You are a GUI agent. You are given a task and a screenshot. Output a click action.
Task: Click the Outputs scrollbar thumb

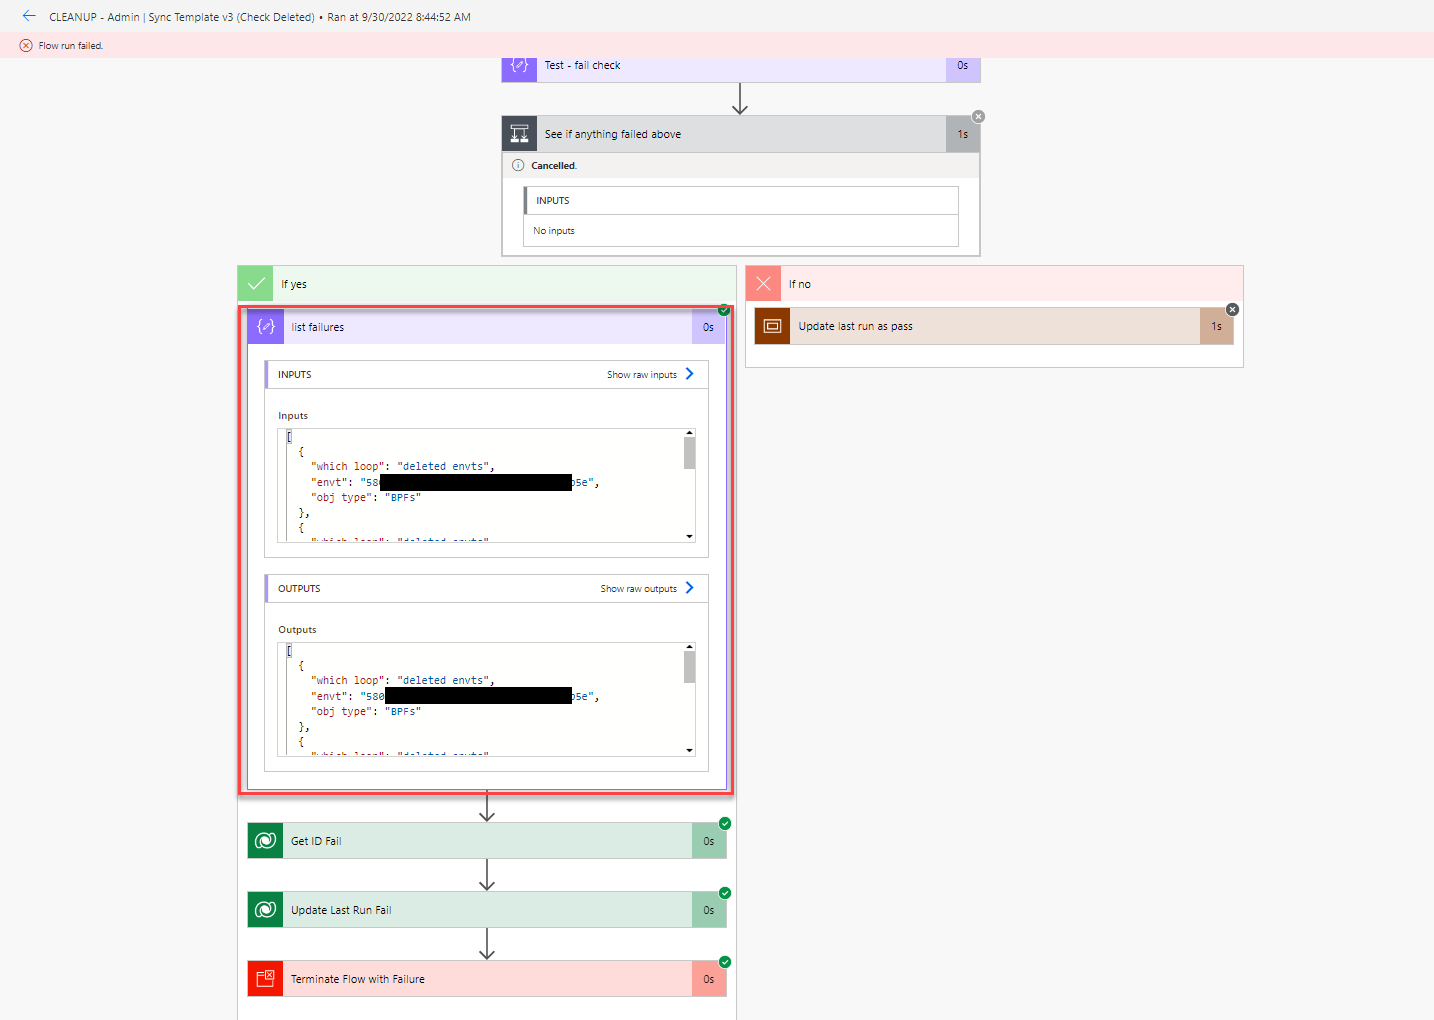click(689, 667)
